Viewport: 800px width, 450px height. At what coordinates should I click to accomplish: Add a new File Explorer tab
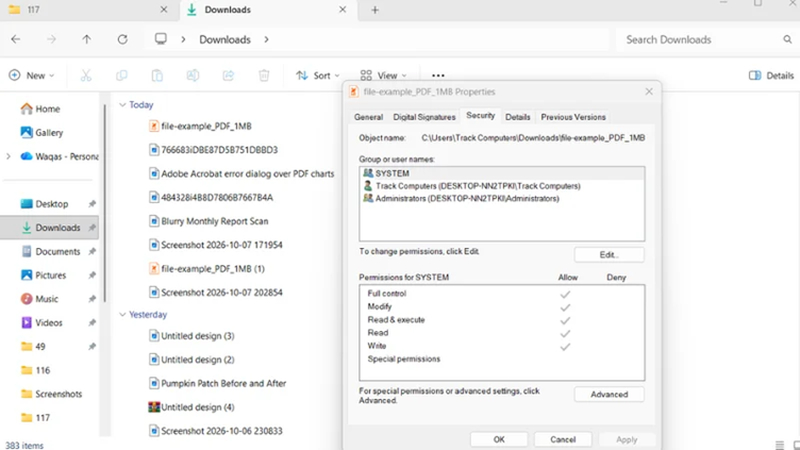point(375,10)
